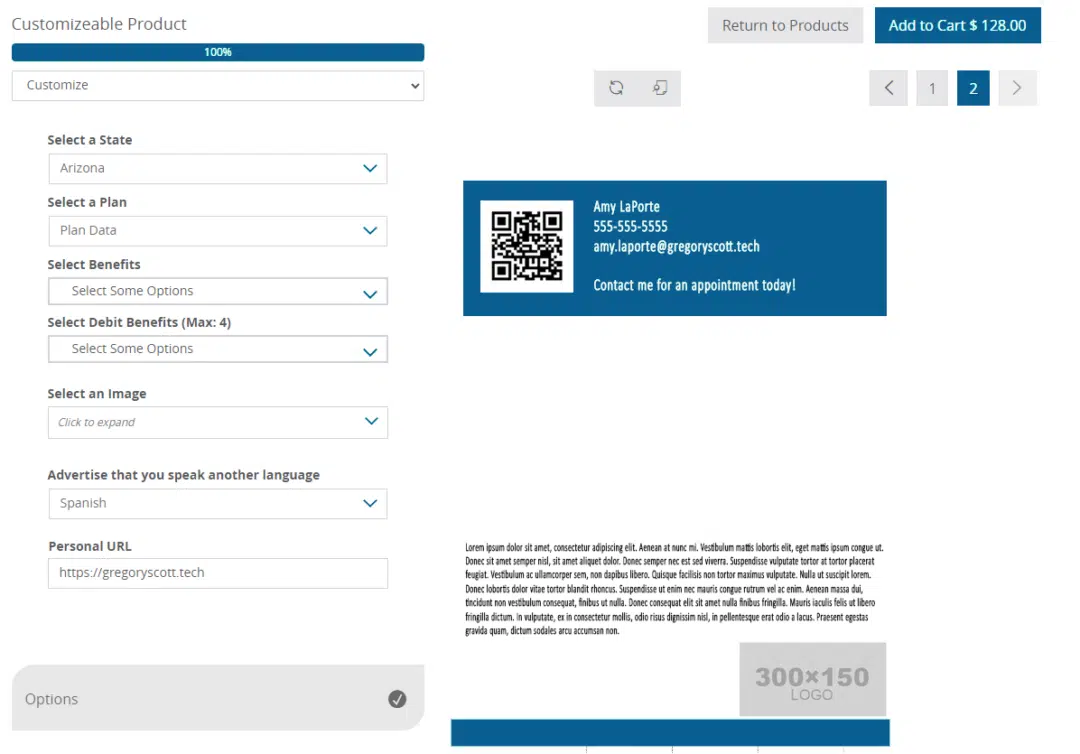
Task: Open the Select a State dropdown
Action: tap(217, 169)
